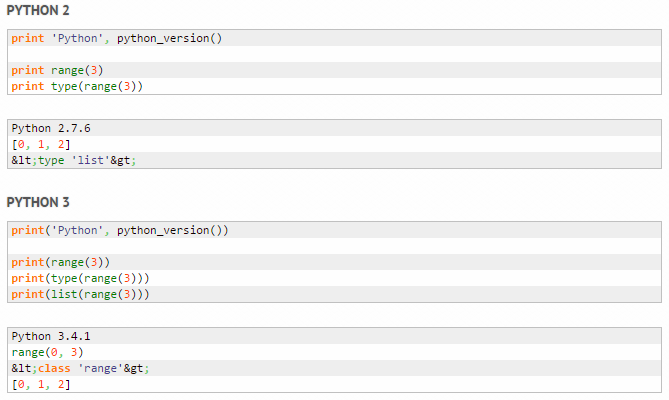Click the line print(range(3))
Viewport: 669px width, 400px height.
click(x=60, y=262)
